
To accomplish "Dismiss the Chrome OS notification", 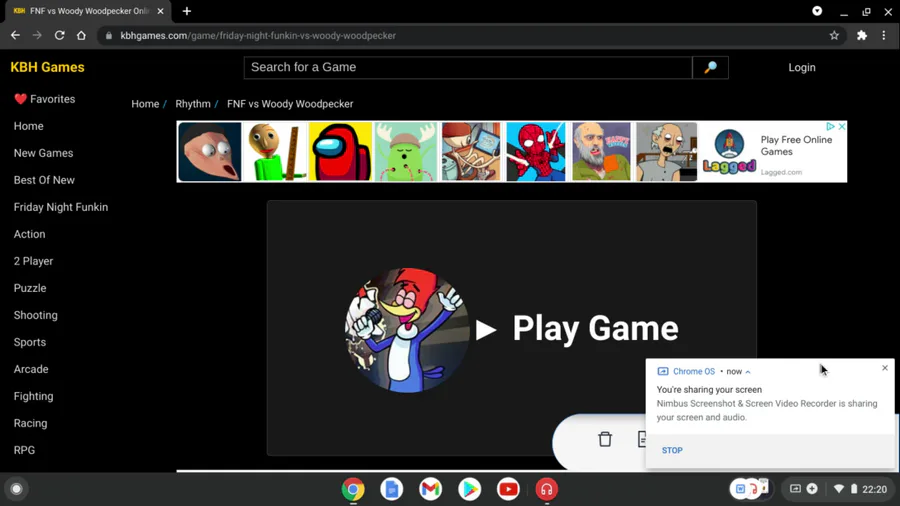I will click(x=885, y=368).
